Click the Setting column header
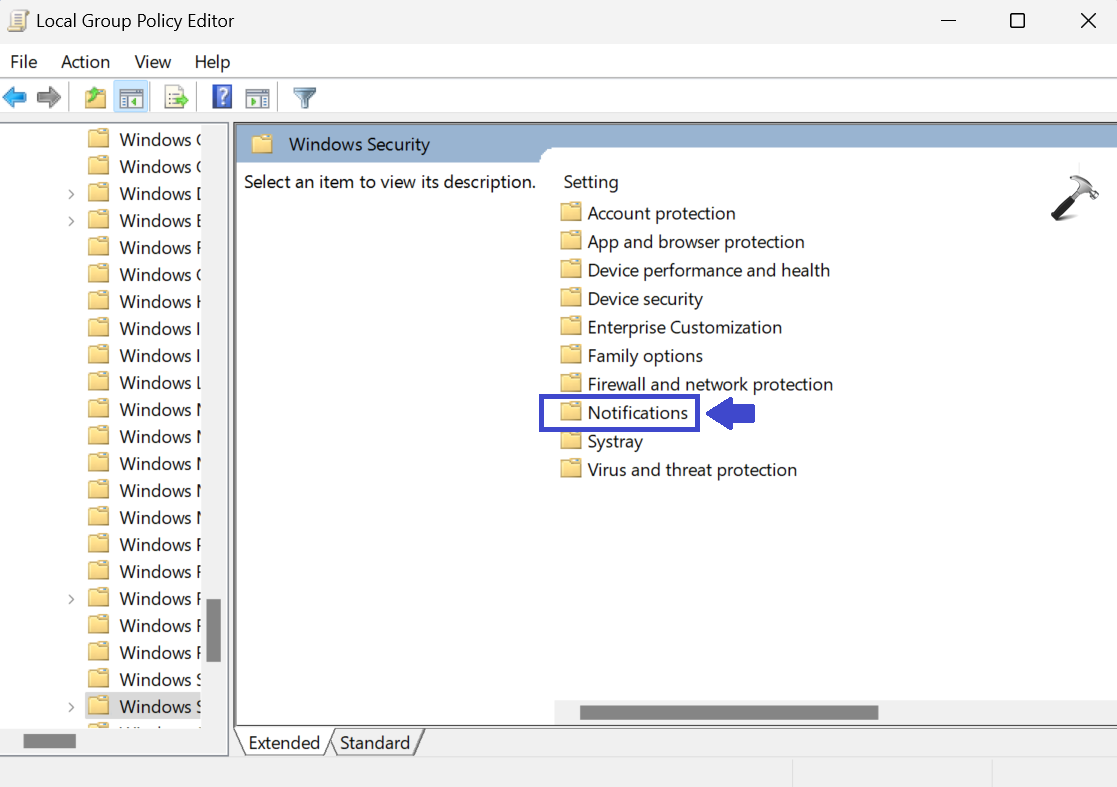Image resolution: width=1117 pixels, height=787 pixels. [591, 182]
